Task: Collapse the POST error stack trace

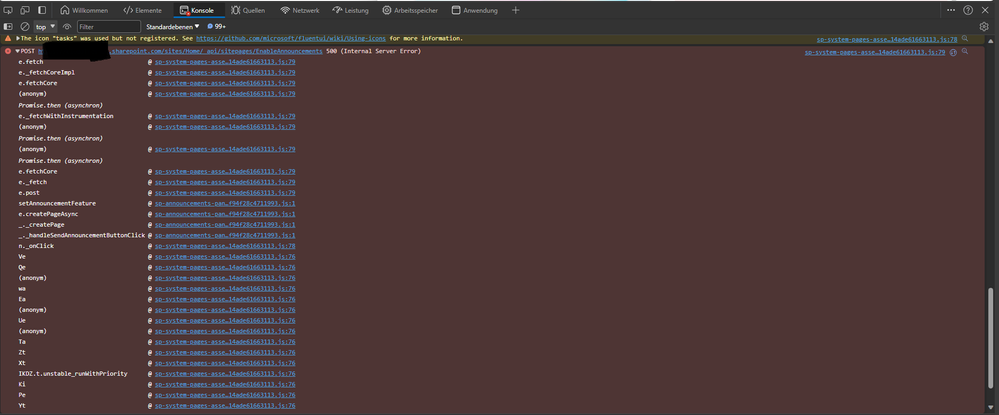Action: [x=18, y=51]
